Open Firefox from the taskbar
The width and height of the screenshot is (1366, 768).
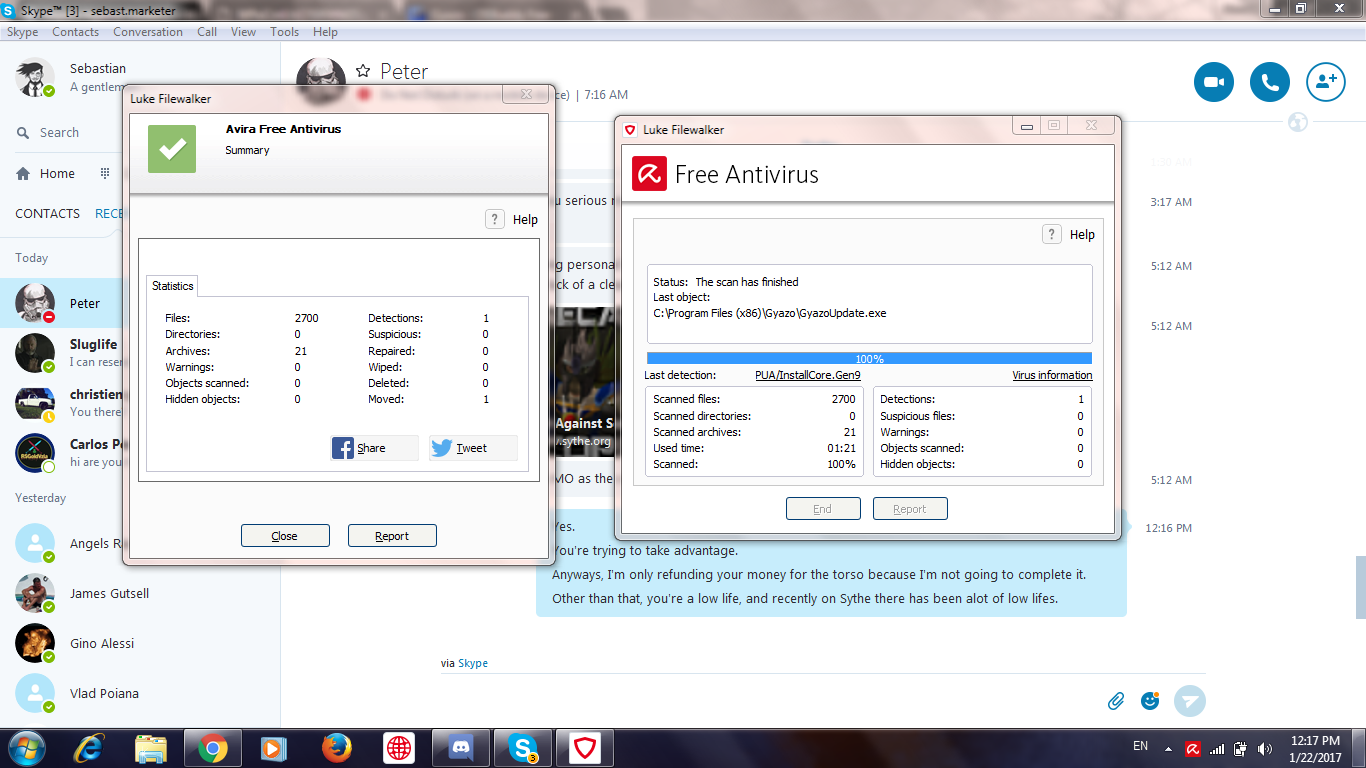(x=337, y=748)
